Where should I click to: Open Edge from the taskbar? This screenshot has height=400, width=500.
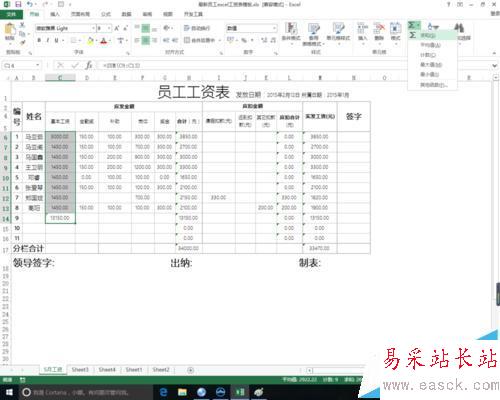(164, 392)
